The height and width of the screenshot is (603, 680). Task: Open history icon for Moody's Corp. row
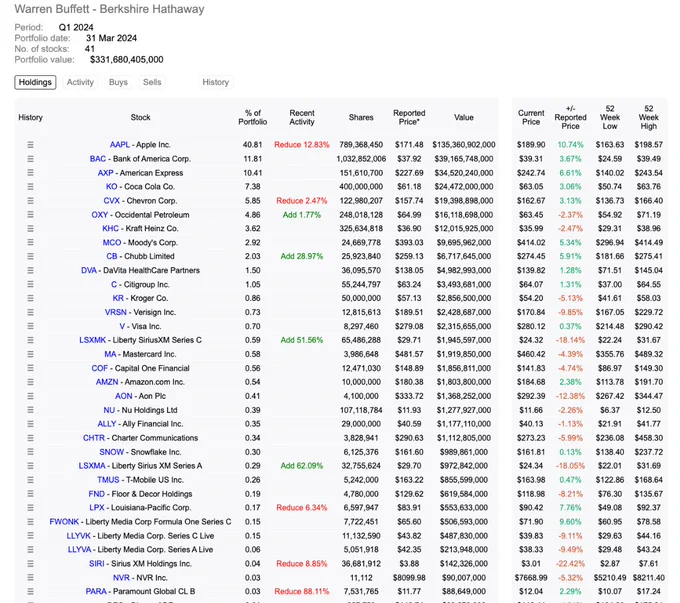coord(30,243)
